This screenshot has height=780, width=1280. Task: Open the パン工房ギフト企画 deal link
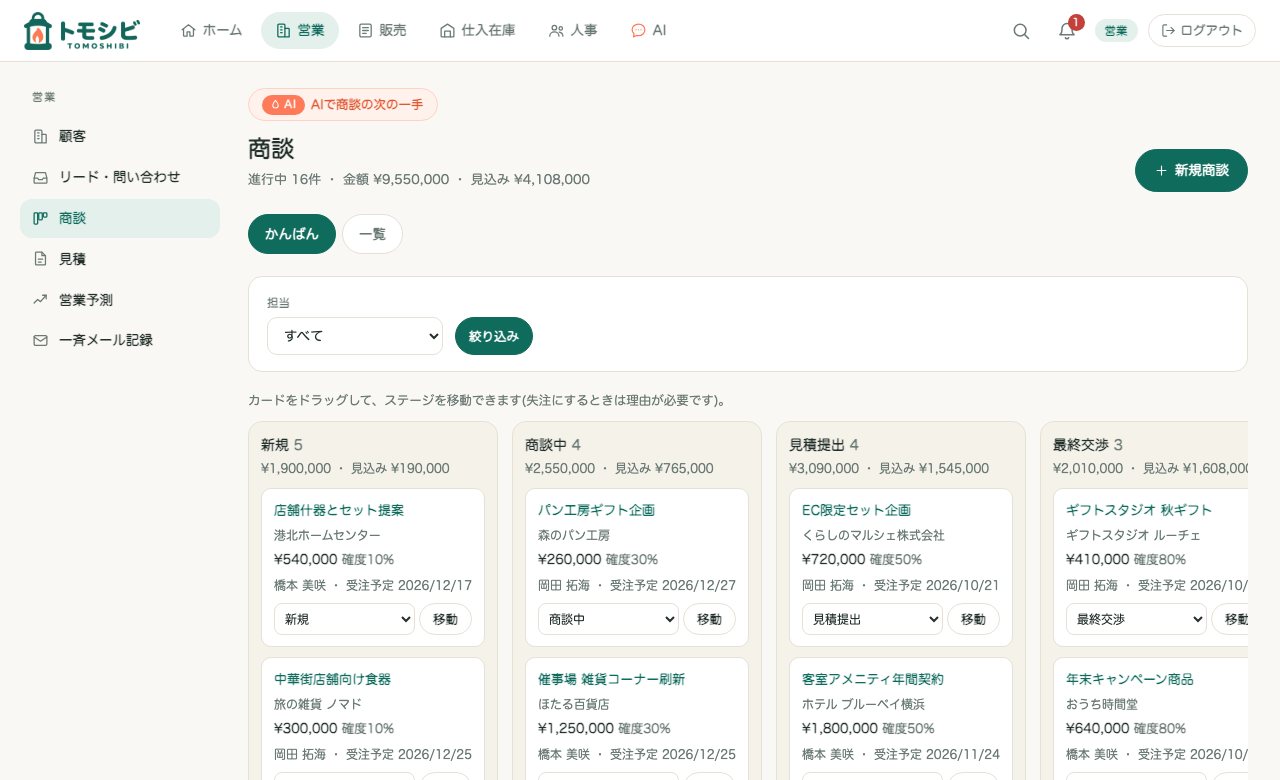596,510
